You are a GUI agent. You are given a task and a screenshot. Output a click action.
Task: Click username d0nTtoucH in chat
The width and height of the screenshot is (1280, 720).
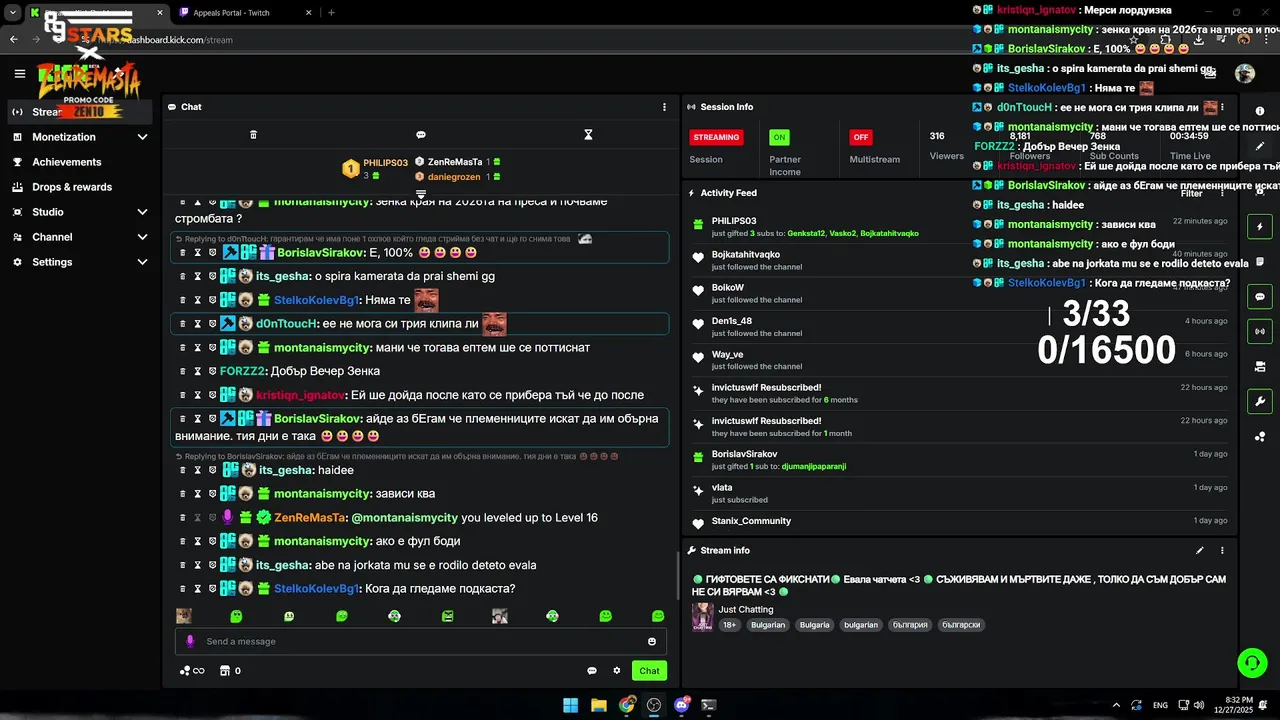(x=287, y=324)
